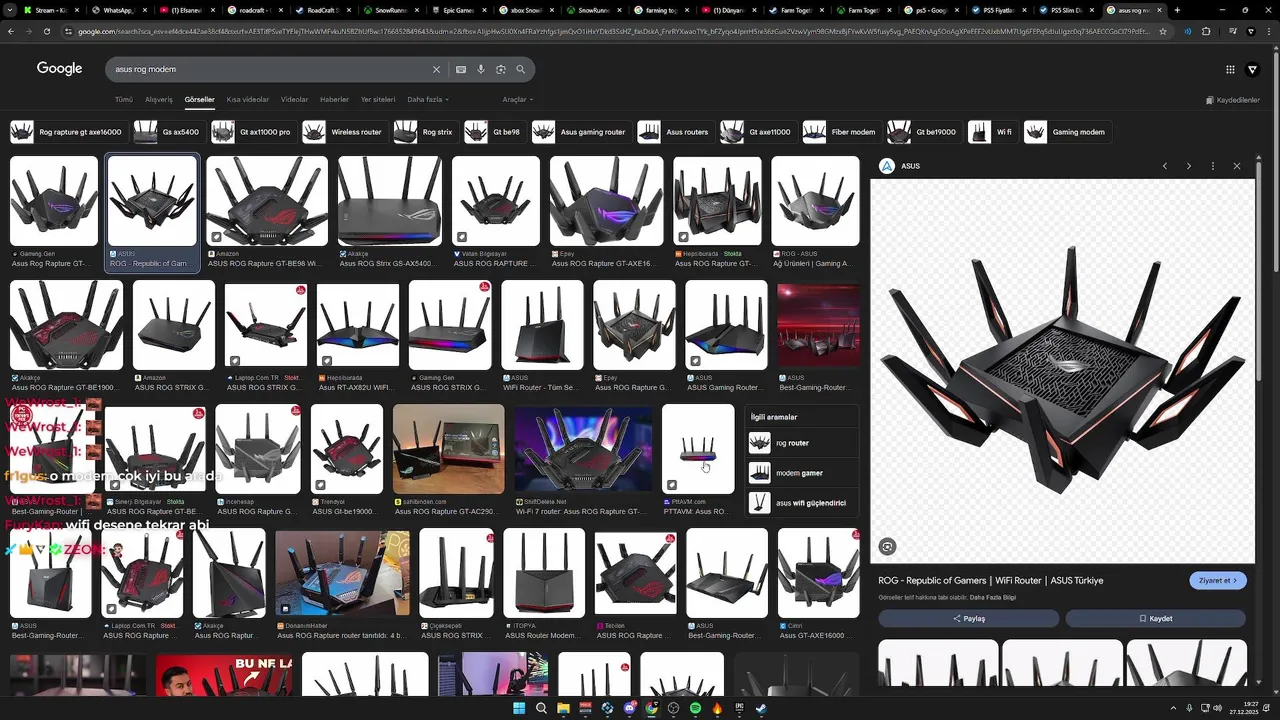Screen dimensions: 1280x720
Task: Open Spotify from the taskbar
Action: (696, 708)
